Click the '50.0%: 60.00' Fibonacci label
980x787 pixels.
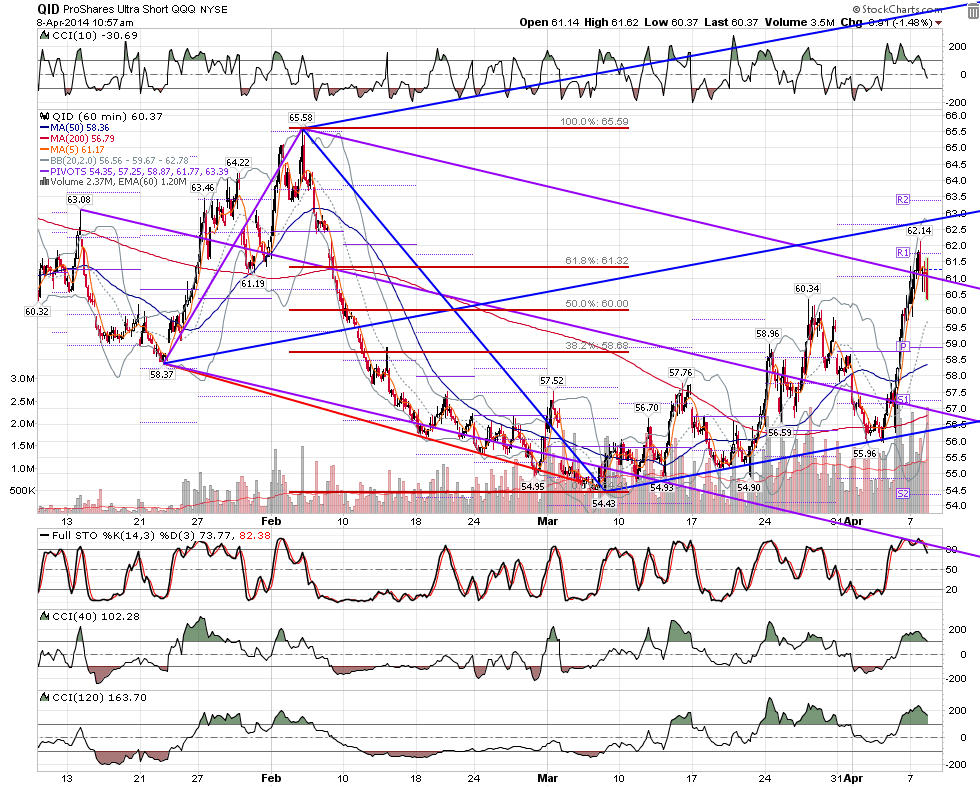[x=597, y=304]
